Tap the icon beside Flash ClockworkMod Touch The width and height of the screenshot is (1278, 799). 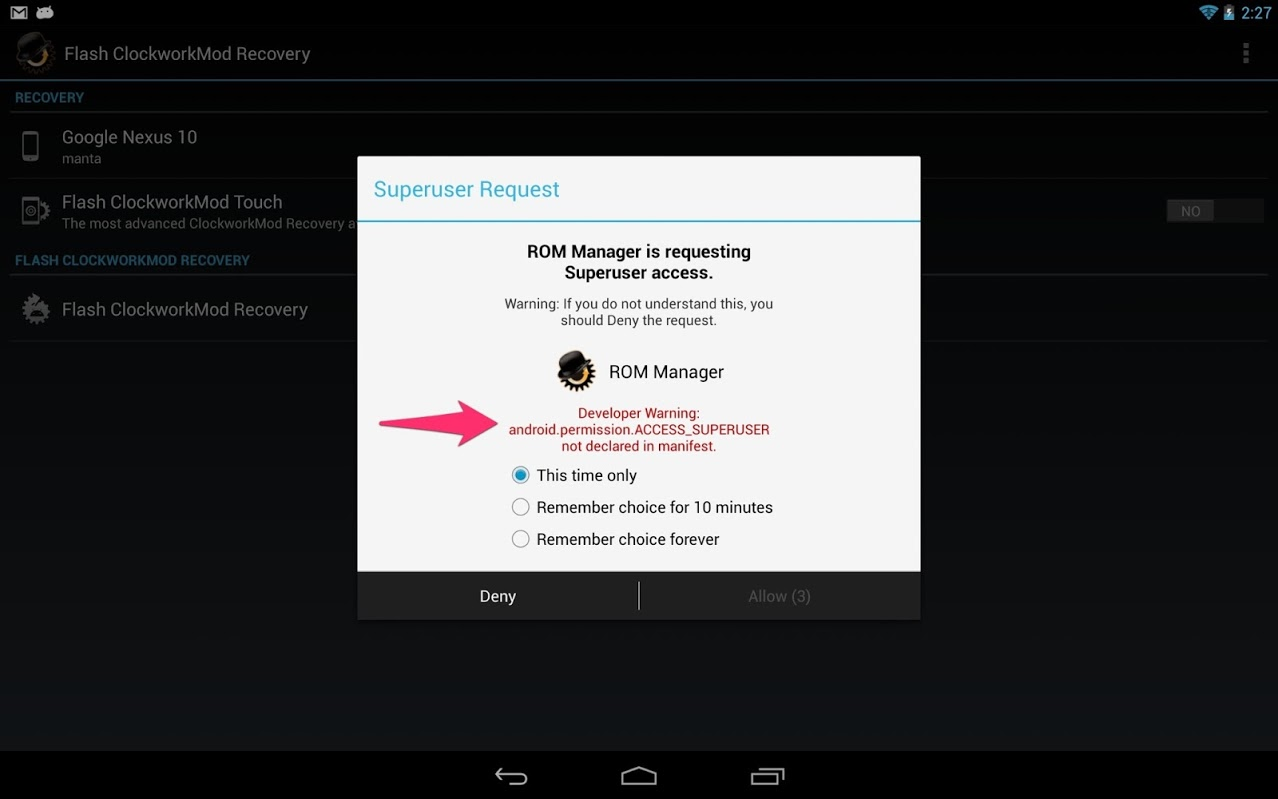pos(35,210)
